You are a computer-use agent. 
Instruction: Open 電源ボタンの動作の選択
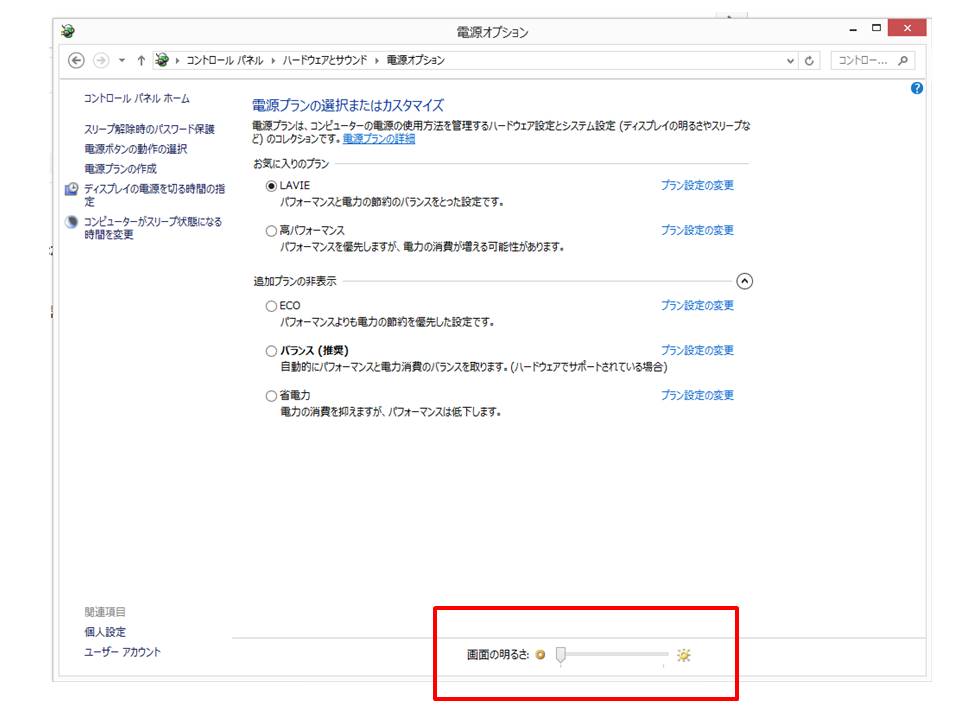[135, 149]
